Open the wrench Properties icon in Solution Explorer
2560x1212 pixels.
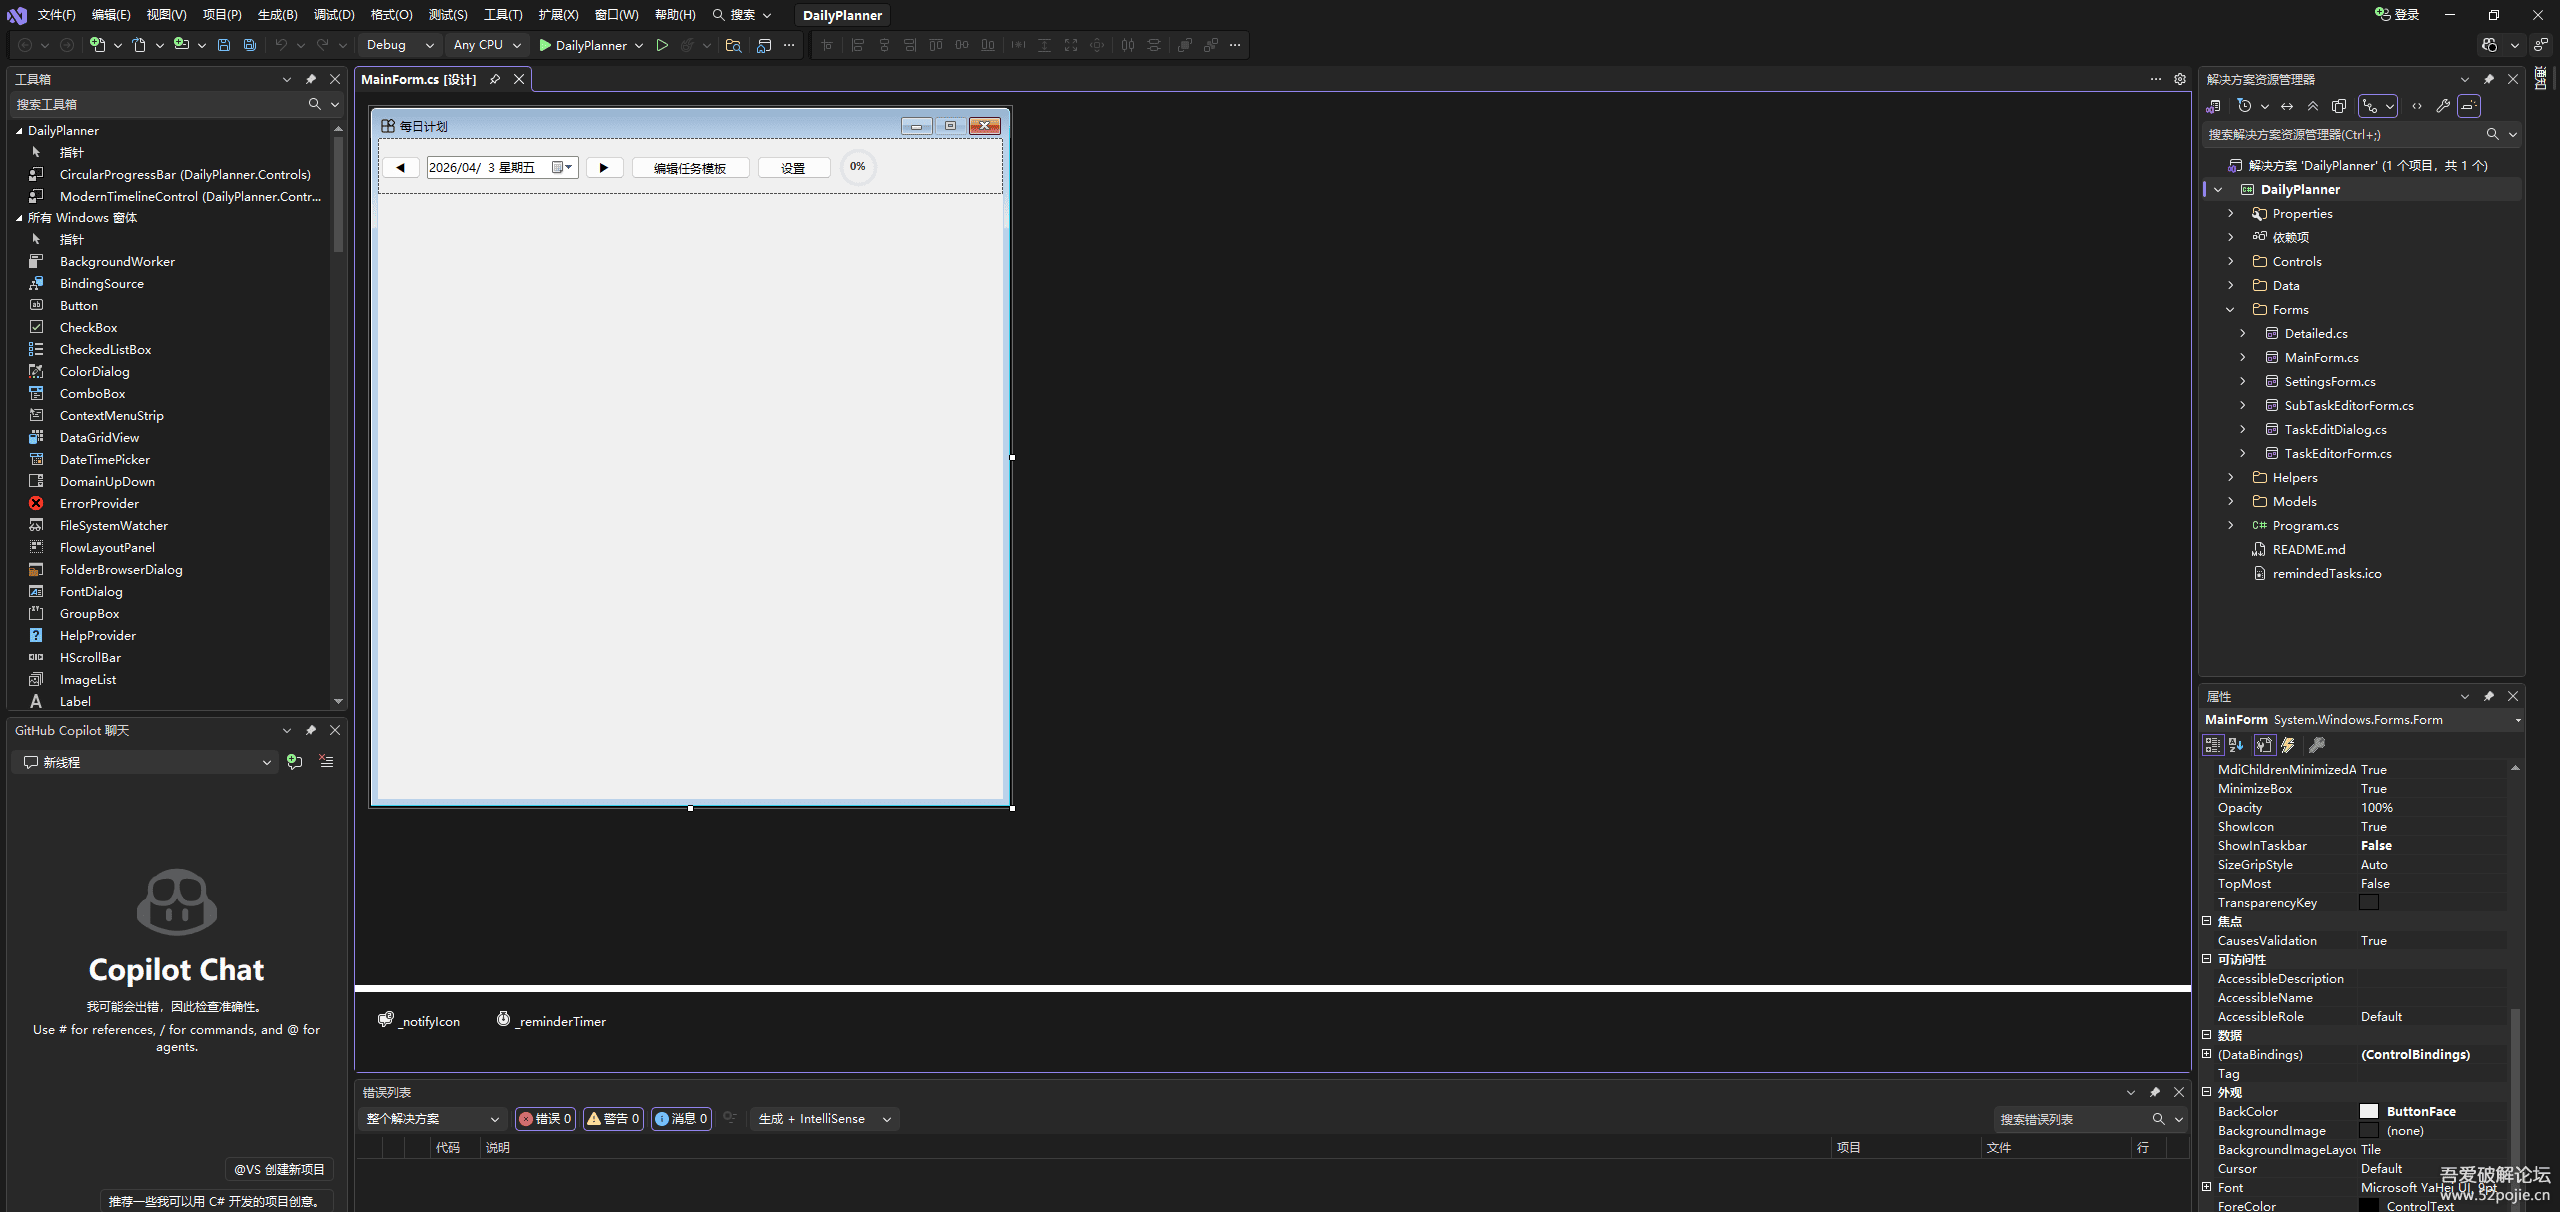click(x=2443, y=106)
